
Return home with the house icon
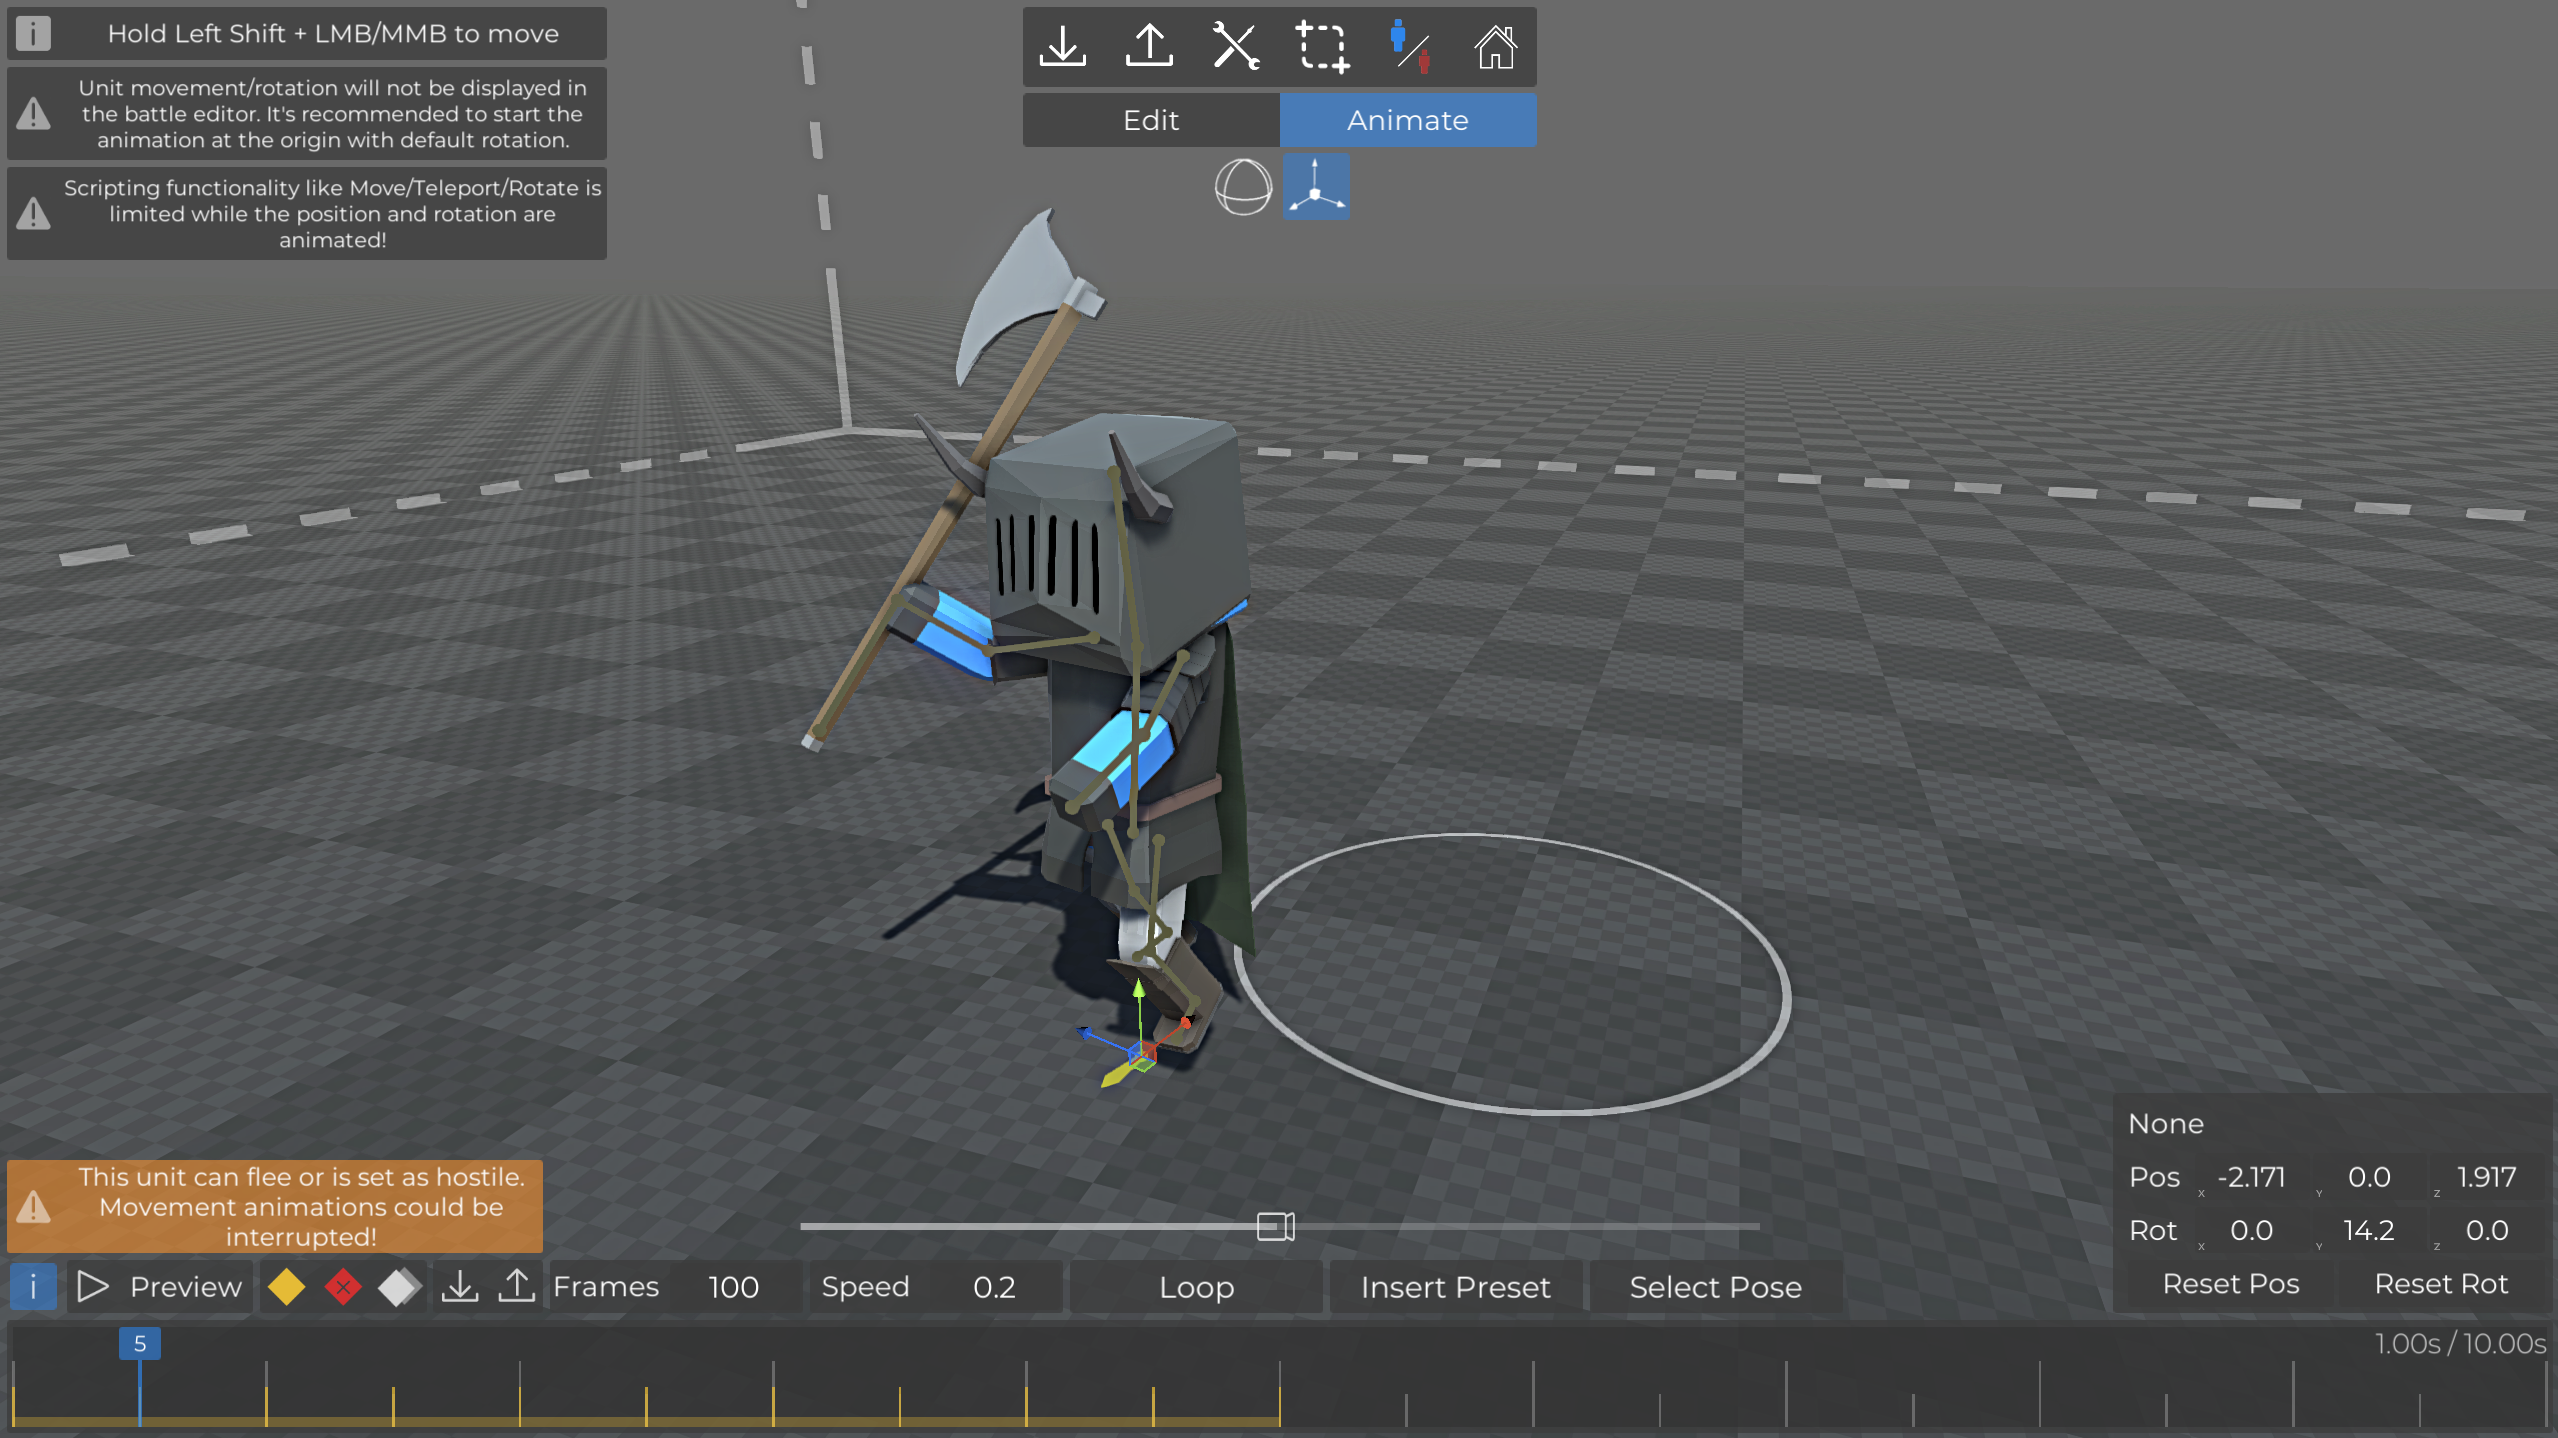[1495, 46]
